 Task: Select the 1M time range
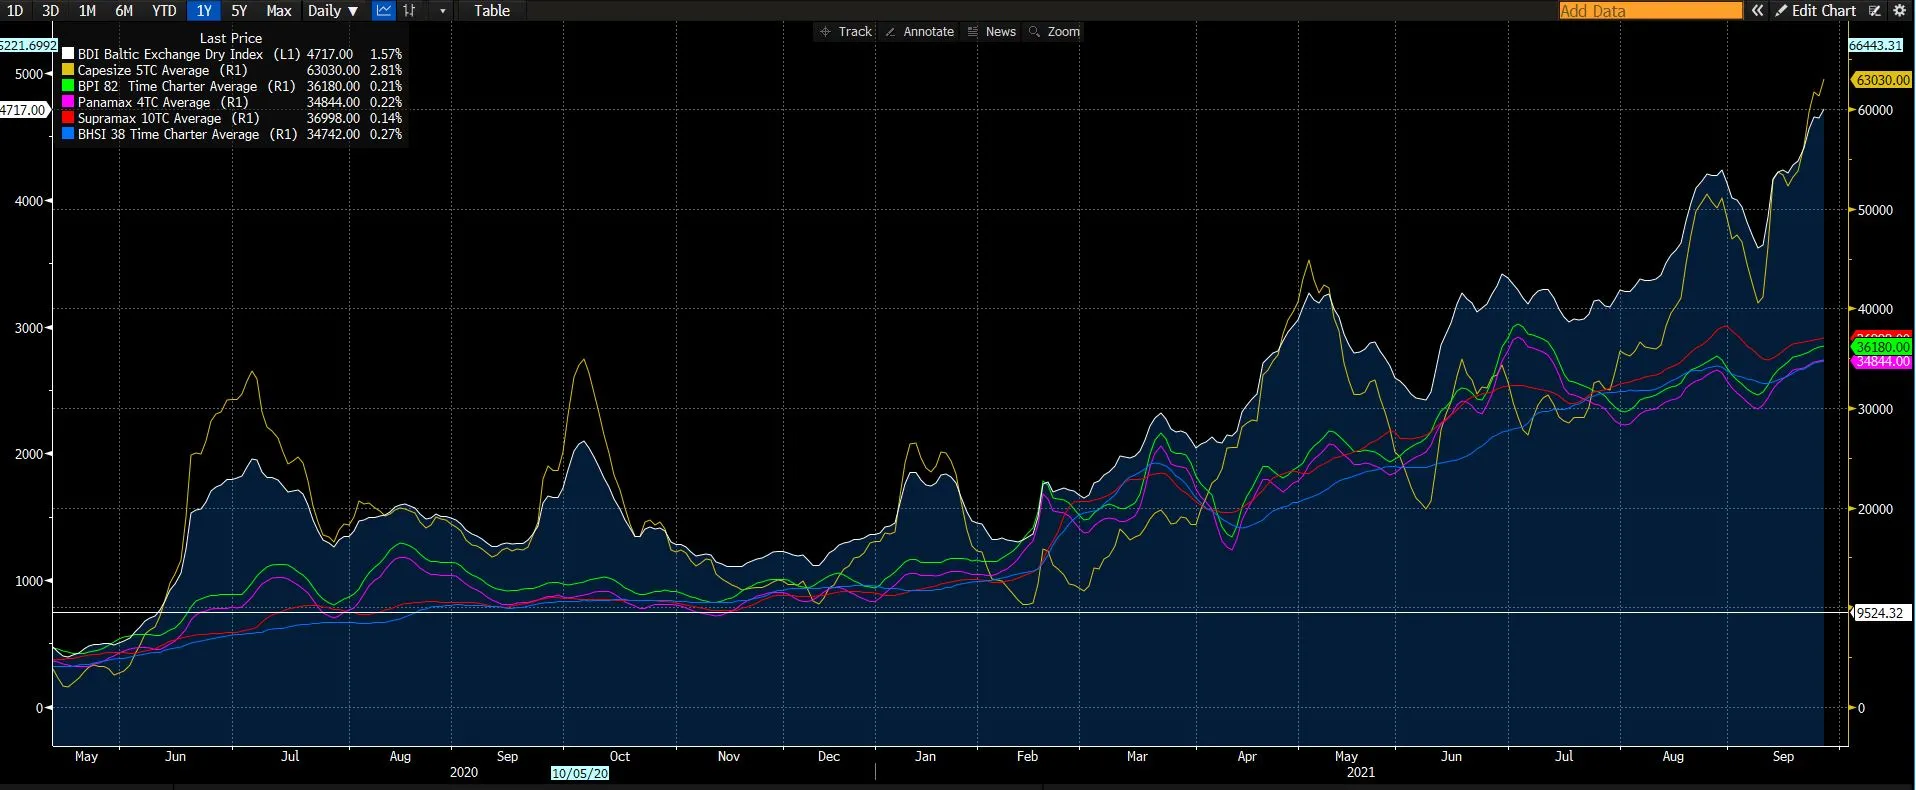(87, 10)
